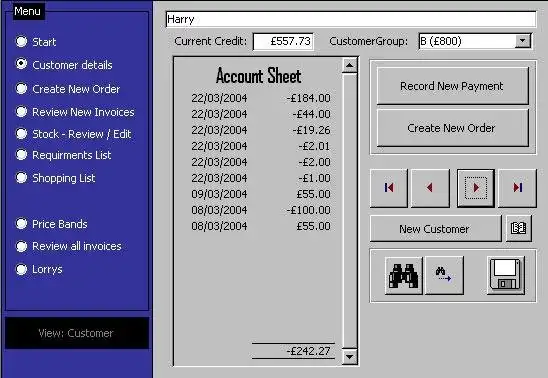548x378 pixels.
Task: Click the Record New Payment button
Action: click(x=453, y=86)
